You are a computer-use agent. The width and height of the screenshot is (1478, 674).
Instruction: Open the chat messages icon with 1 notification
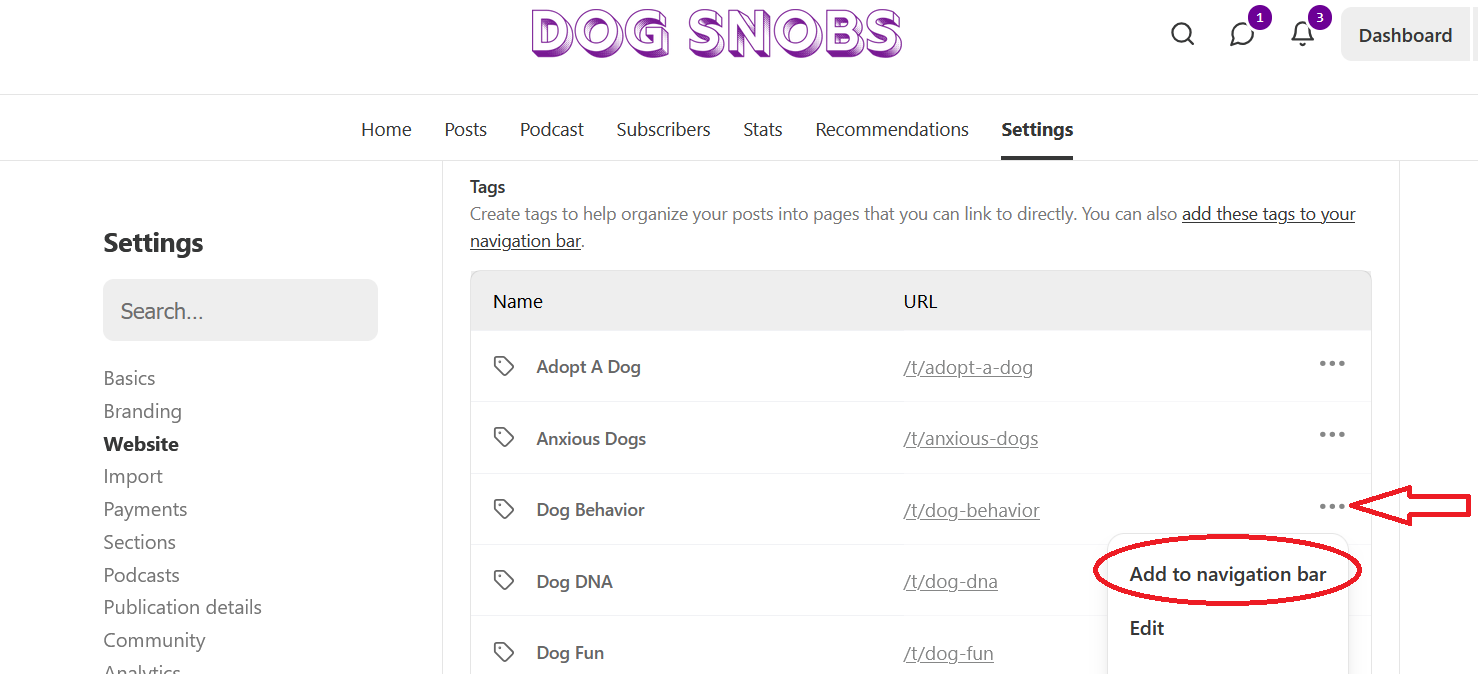point(1243,34)
